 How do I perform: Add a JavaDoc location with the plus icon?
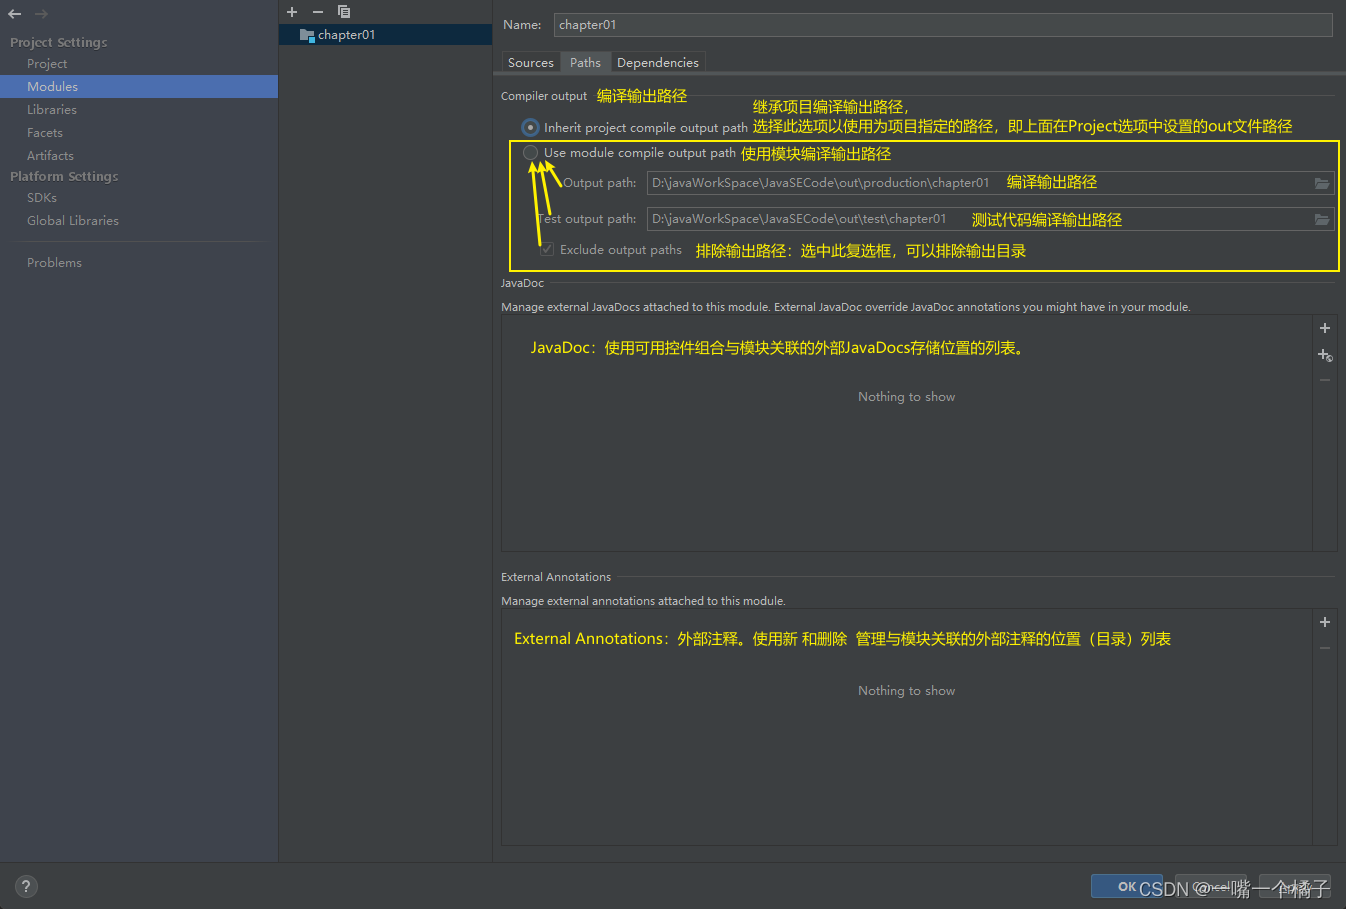click(x=1325, y=327)
